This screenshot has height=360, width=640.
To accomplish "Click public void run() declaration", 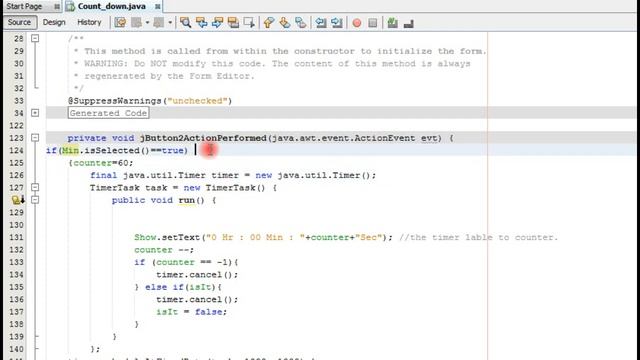I will click(164, 200).
